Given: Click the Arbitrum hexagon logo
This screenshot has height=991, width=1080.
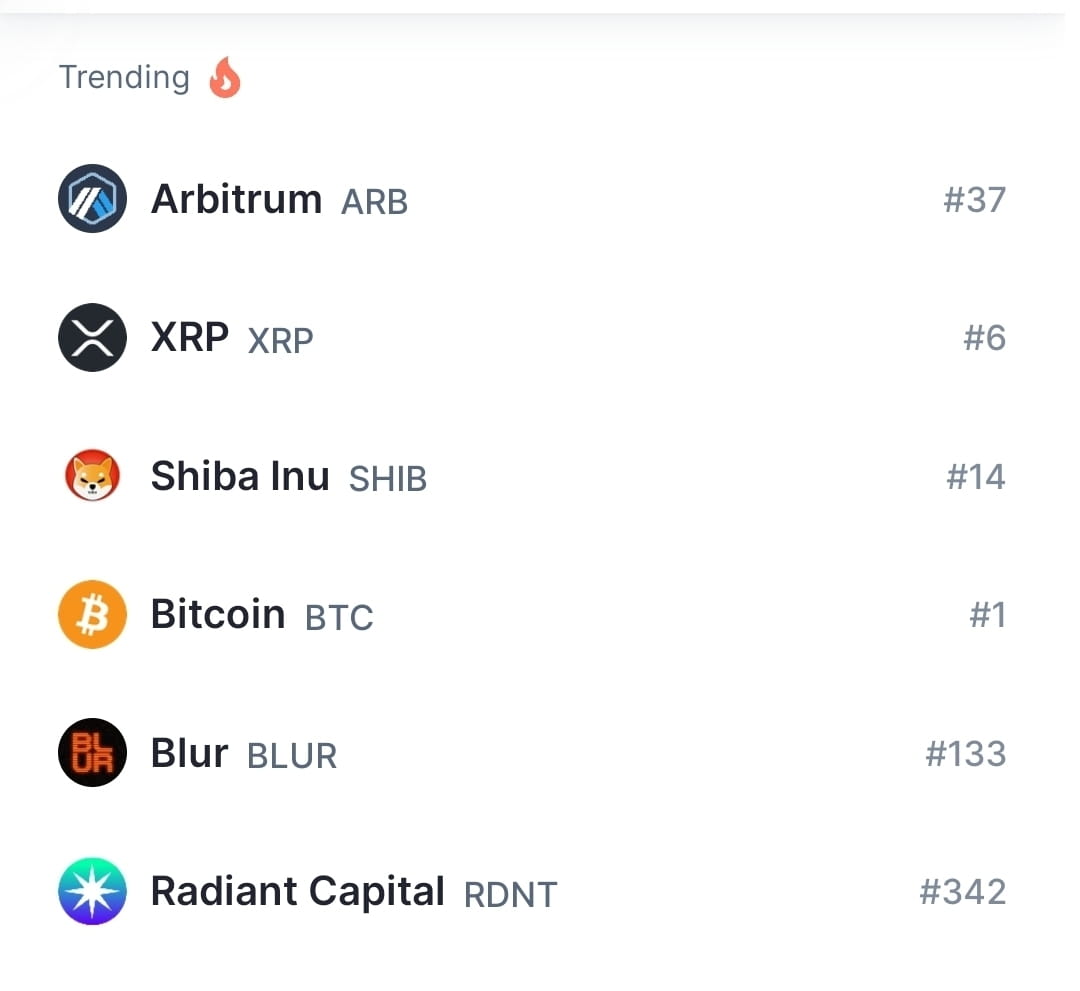Looking at the screenshot, I should click(x=92, y=199).
